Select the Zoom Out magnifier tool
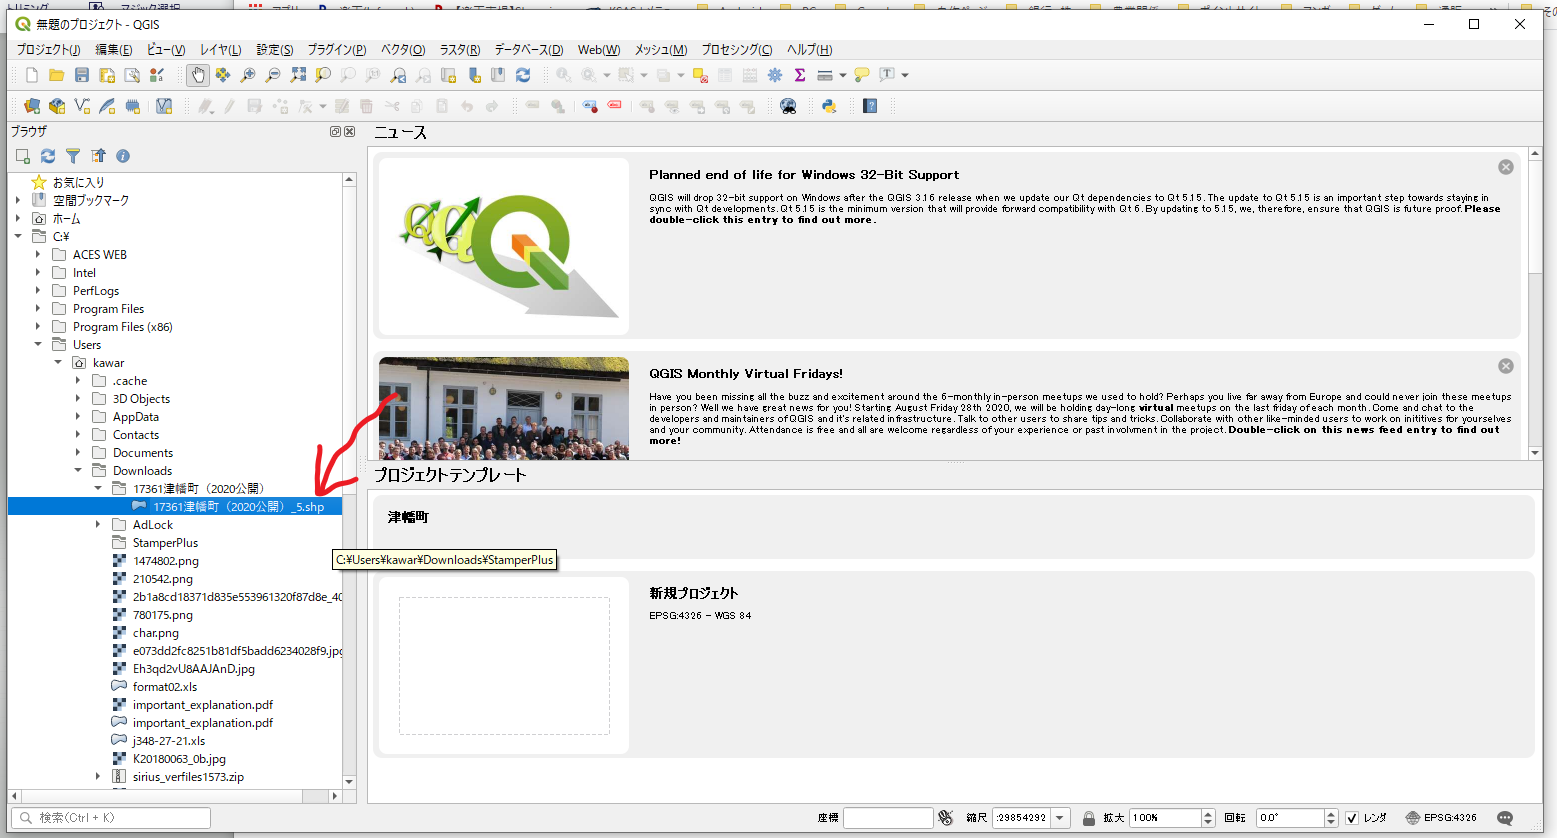The image size is (1557, 838). 273,75
